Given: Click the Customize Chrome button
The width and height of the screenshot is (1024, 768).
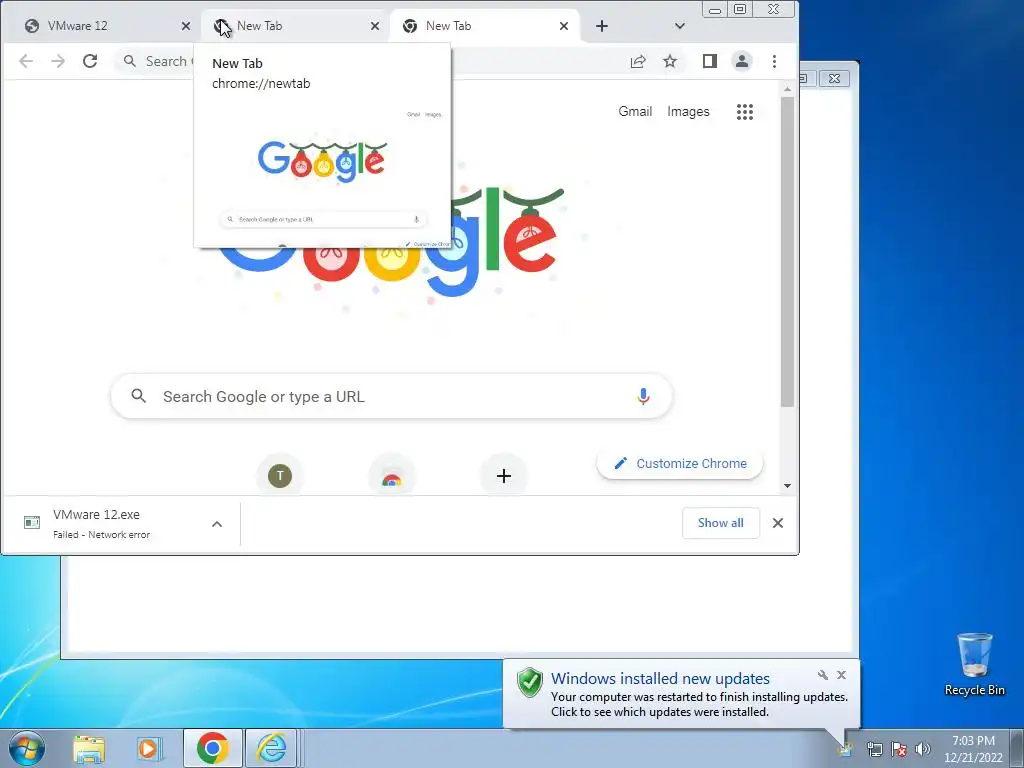Looking at the screenshot, I should point(680,464).
